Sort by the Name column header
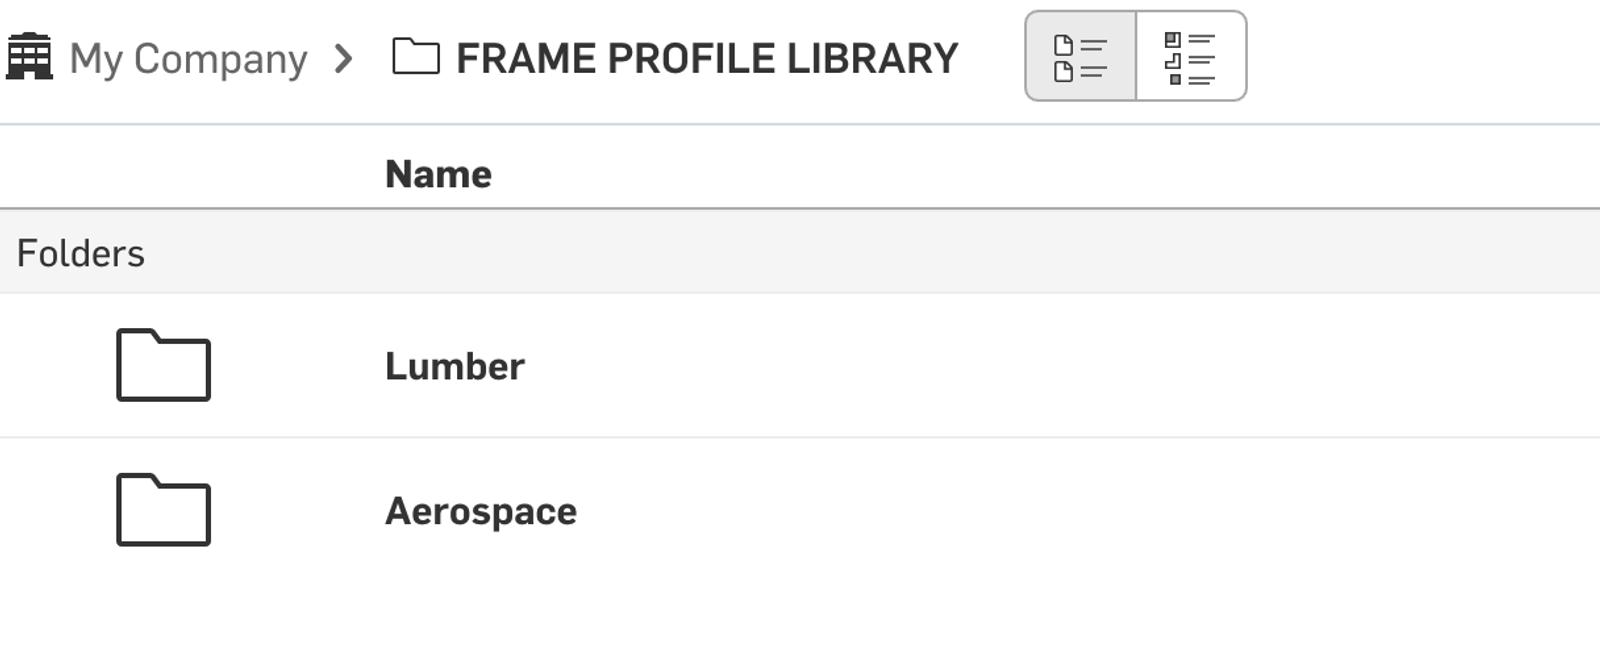1600x650 pixels. [438, 174]
